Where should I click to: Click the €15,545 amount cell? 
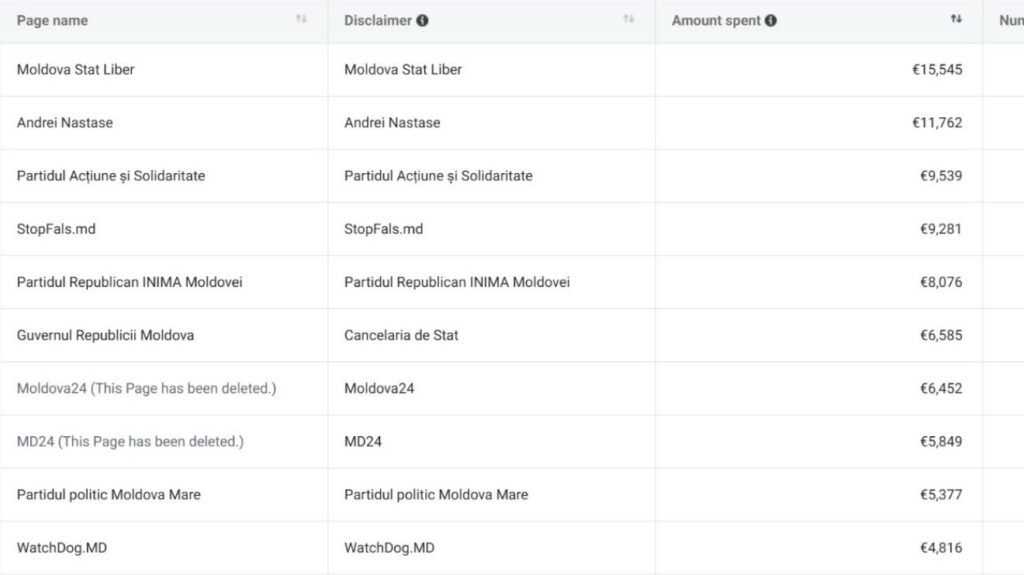[936, 70]
